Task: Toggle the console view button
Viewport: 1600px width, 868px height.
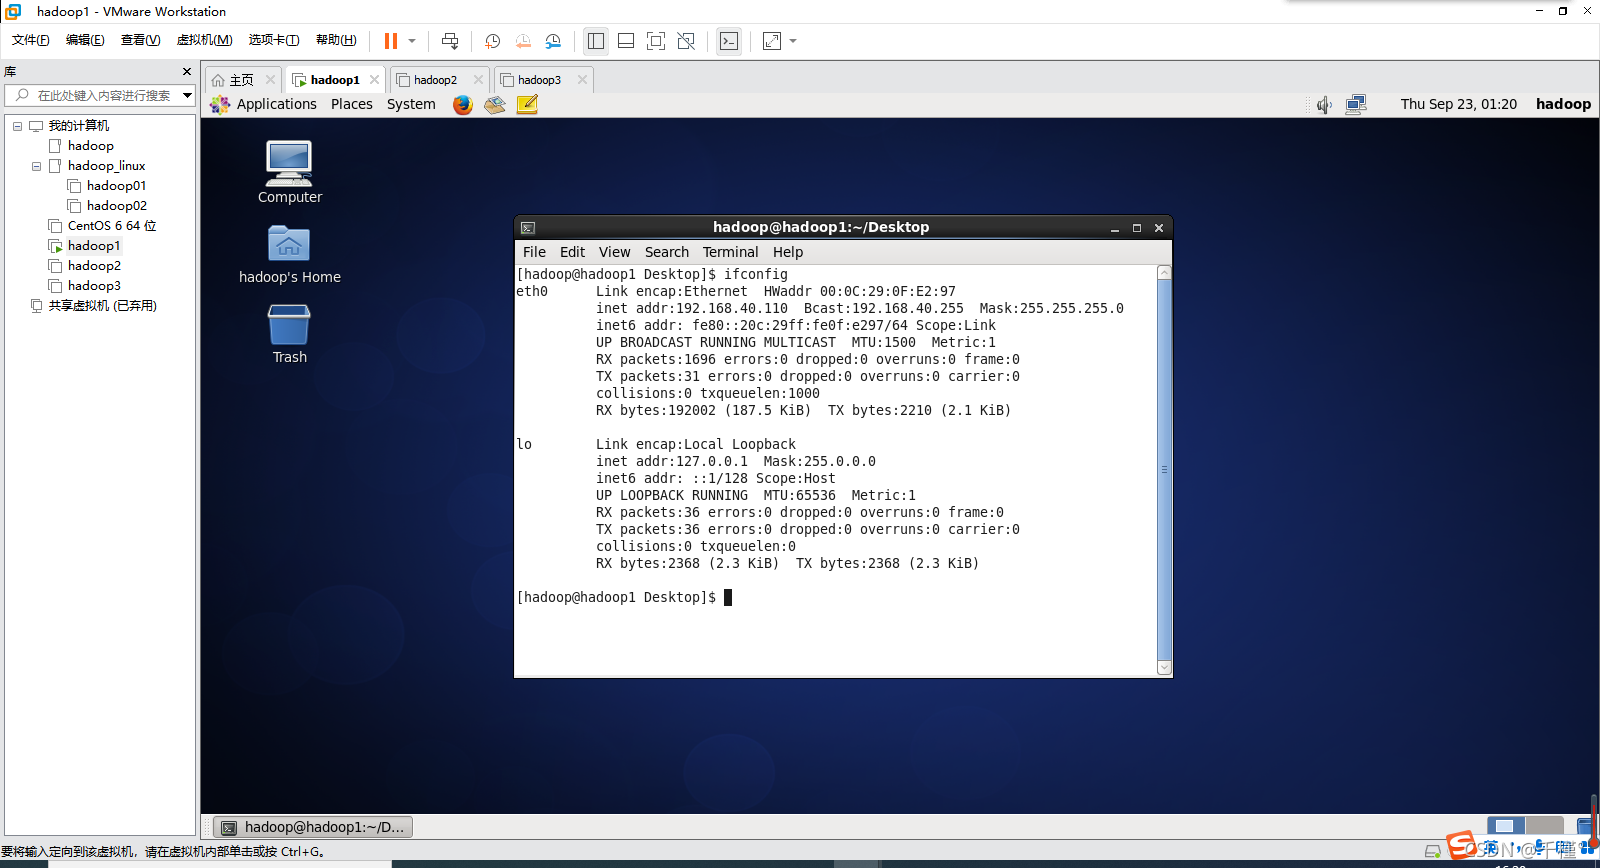Action: (729, 41)
